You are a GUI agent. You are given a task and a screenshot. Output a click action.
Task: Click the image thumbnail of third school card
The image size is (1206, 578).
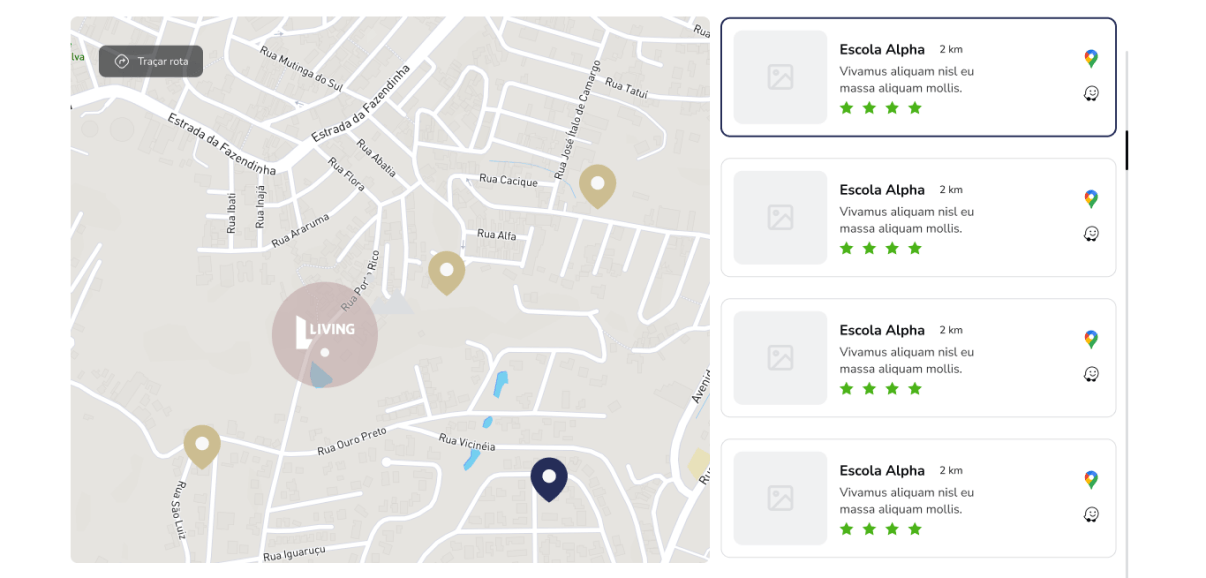(x=780, y=358)
